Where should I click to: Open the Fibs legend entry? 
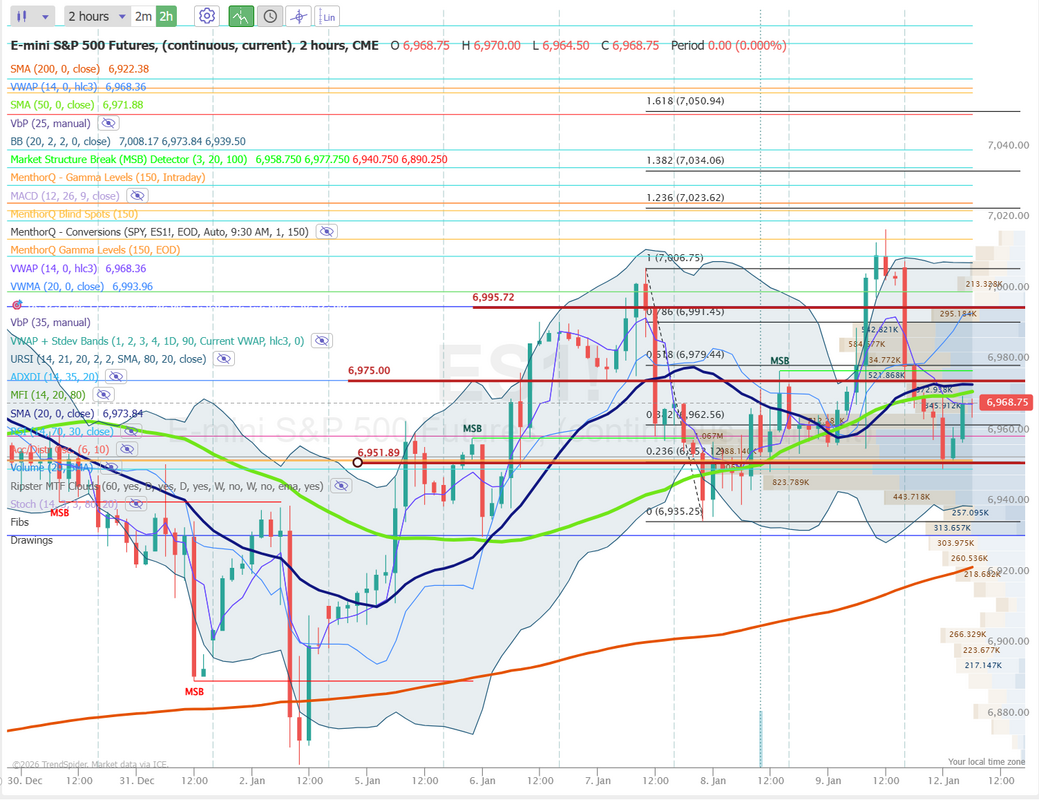(x=20, y=522)
